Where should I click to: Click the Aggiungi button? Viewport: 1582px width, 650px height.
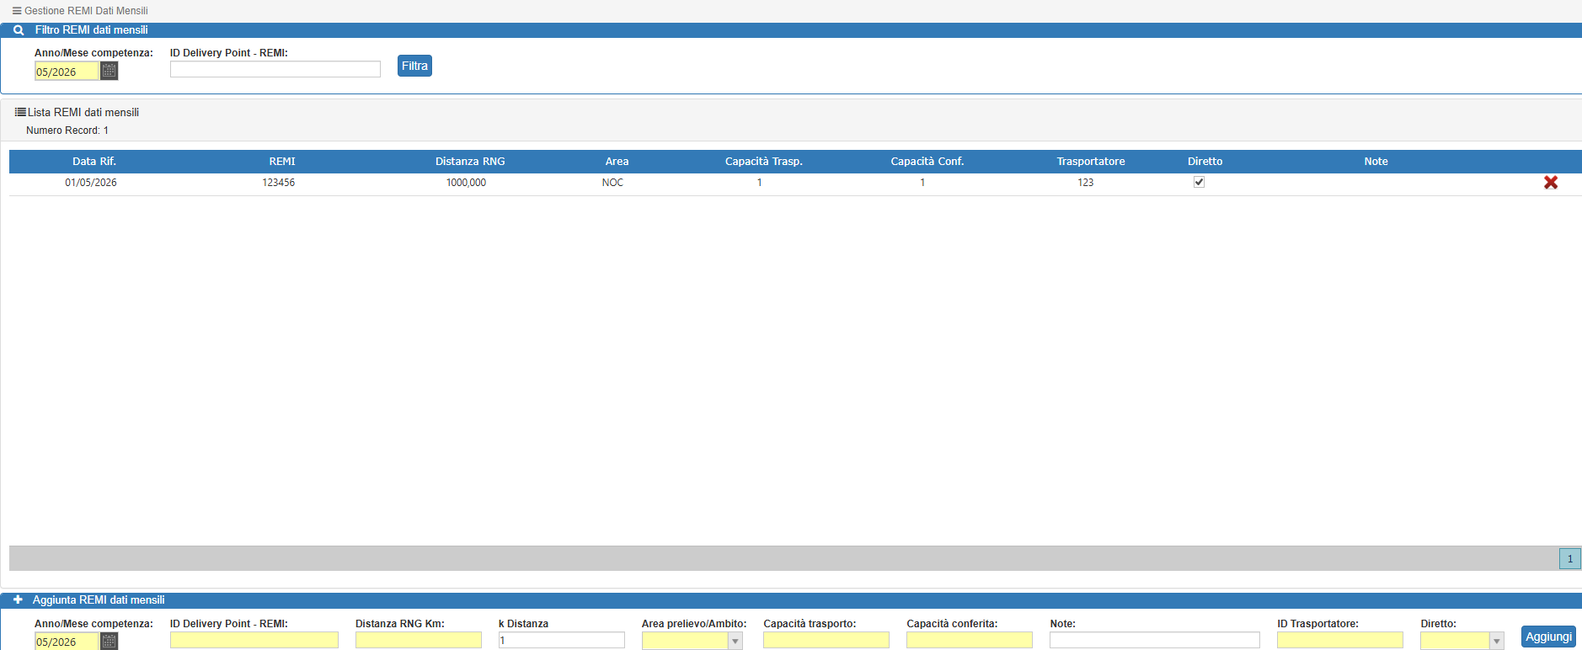[1549, 637]
